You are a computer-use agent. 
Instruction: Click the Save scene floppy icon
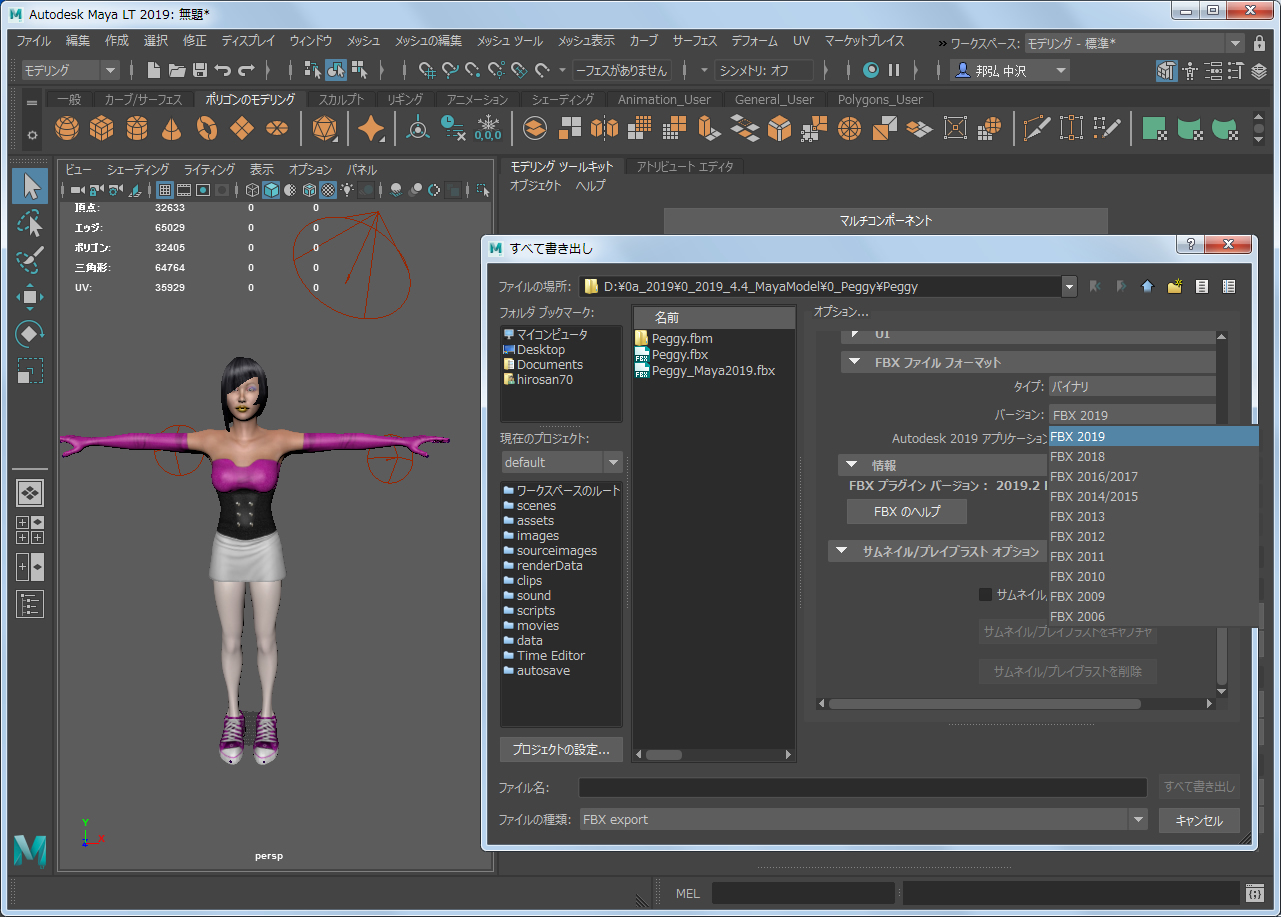200,70
